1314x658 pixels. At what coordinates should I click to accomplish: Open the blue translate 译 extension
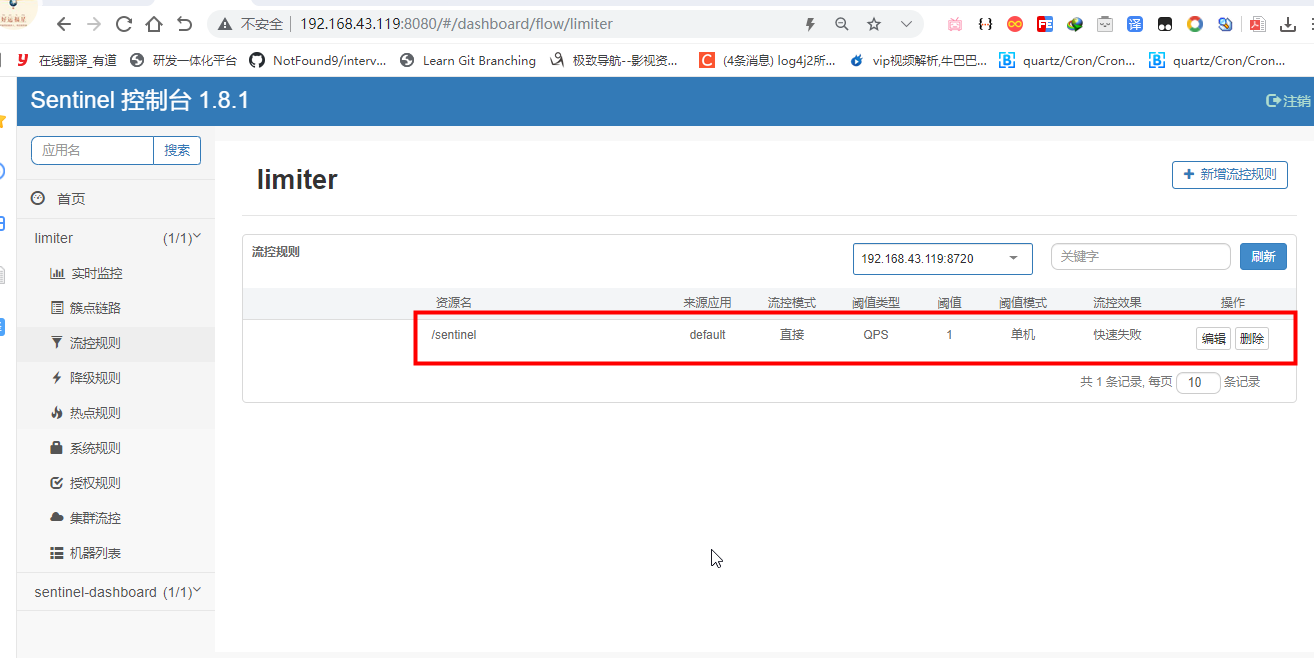click(1135, 24)
